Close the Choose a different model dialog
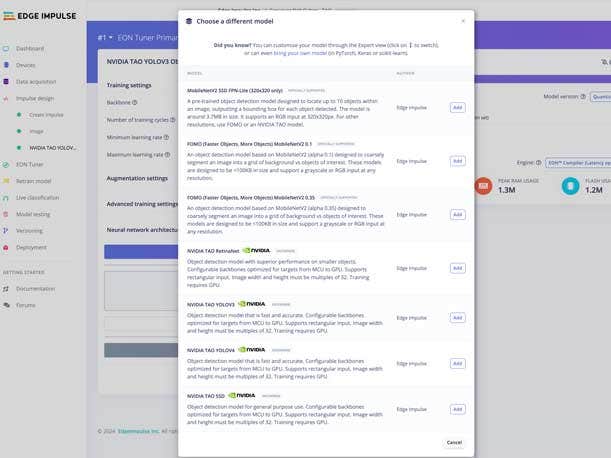The image size is (611, 458). pyautogui.click(x=462, y=20)
